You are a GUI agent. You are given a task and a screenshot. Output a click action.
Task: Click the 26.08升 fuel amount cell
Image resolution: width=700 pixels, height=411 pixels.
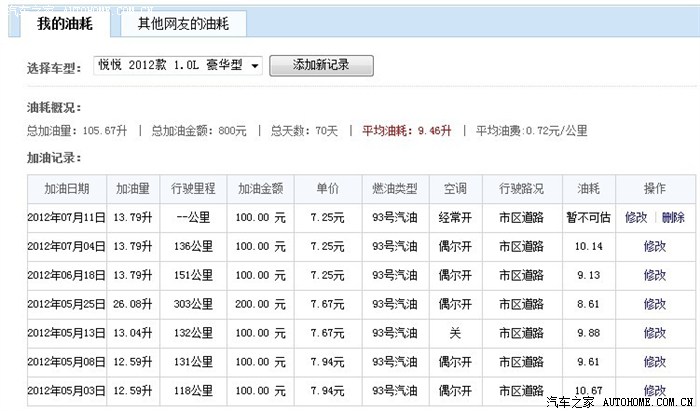(133, 304)
